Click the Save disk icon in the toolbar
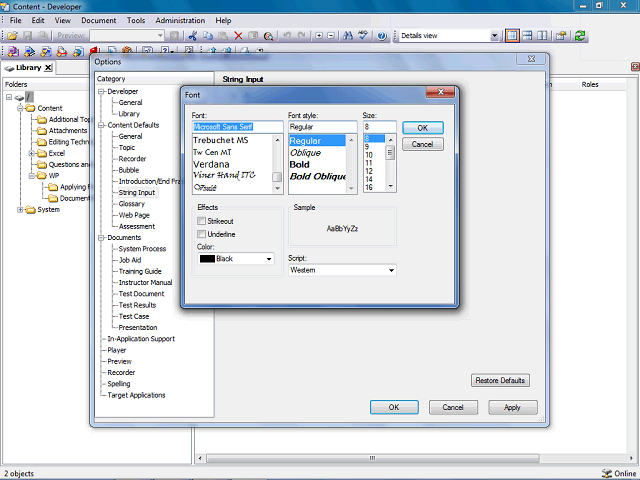Image resolution: width=640 pixels, height=480 pixels. pyautogui.click(x=27, y=36)
